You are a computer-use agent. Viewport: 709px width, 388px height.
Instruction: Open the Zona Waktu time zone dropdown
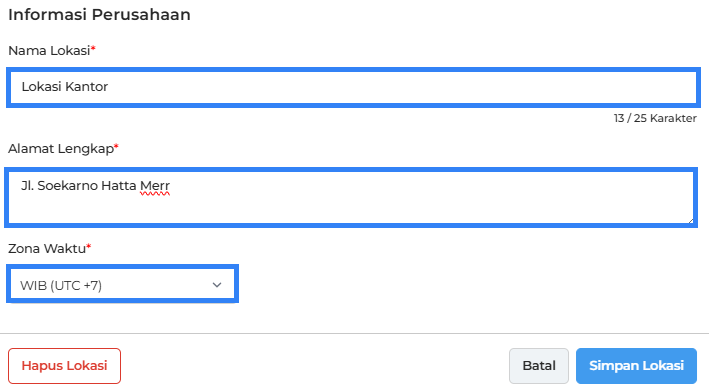coord(123,284)
